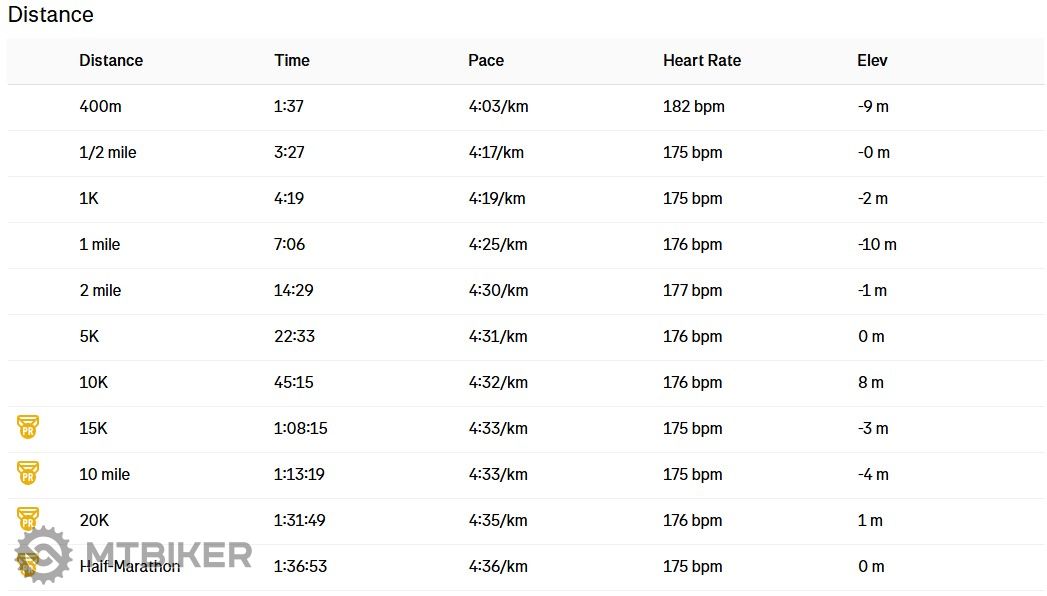Click the PR medal icon beside 20K

coord(28,519)
